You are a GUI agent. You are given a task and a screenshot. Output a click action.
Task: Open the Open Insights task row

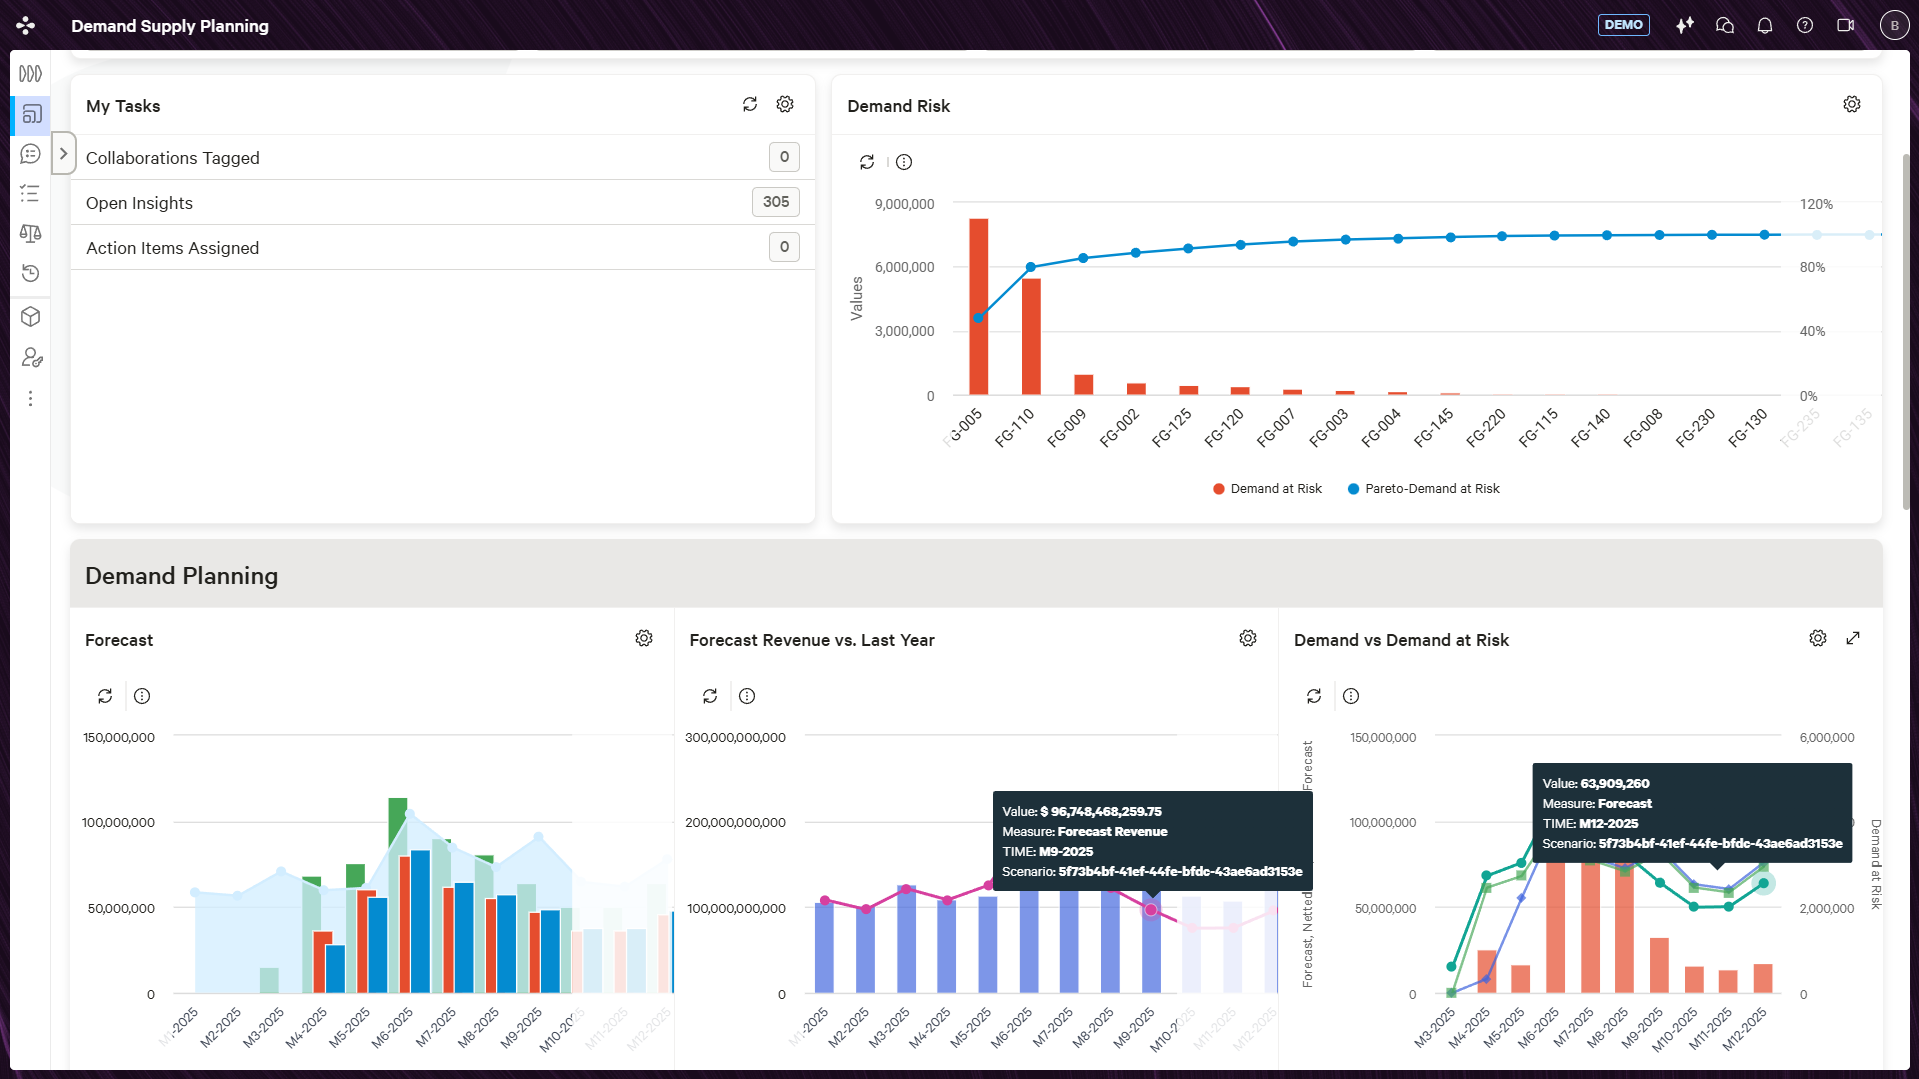442,202
